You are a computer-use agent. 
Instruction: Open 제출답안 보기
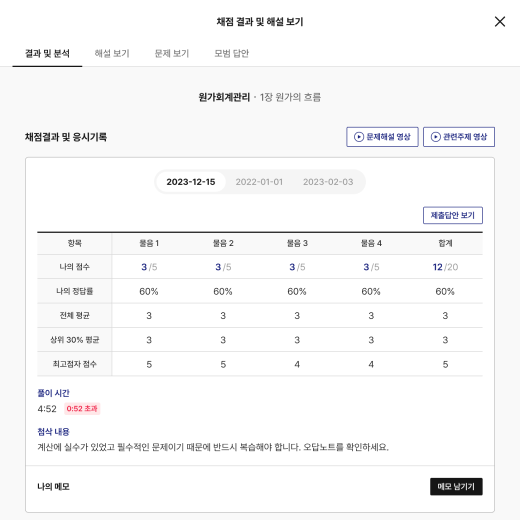453,215
